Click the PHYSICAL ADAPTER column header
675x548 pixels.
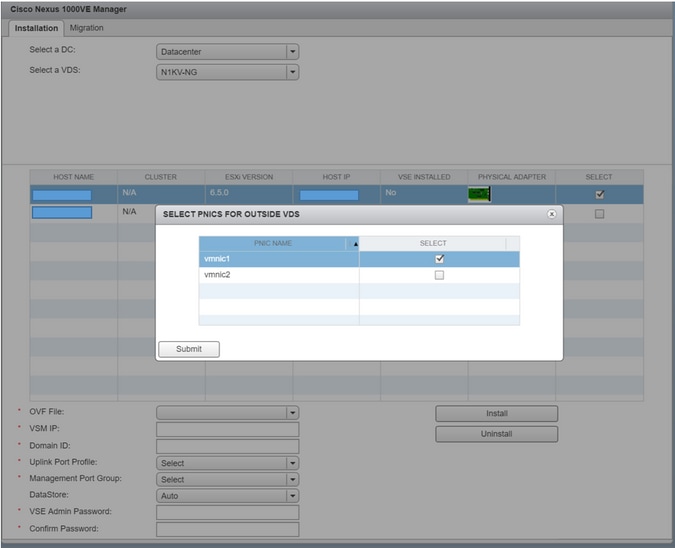point(512,177)
